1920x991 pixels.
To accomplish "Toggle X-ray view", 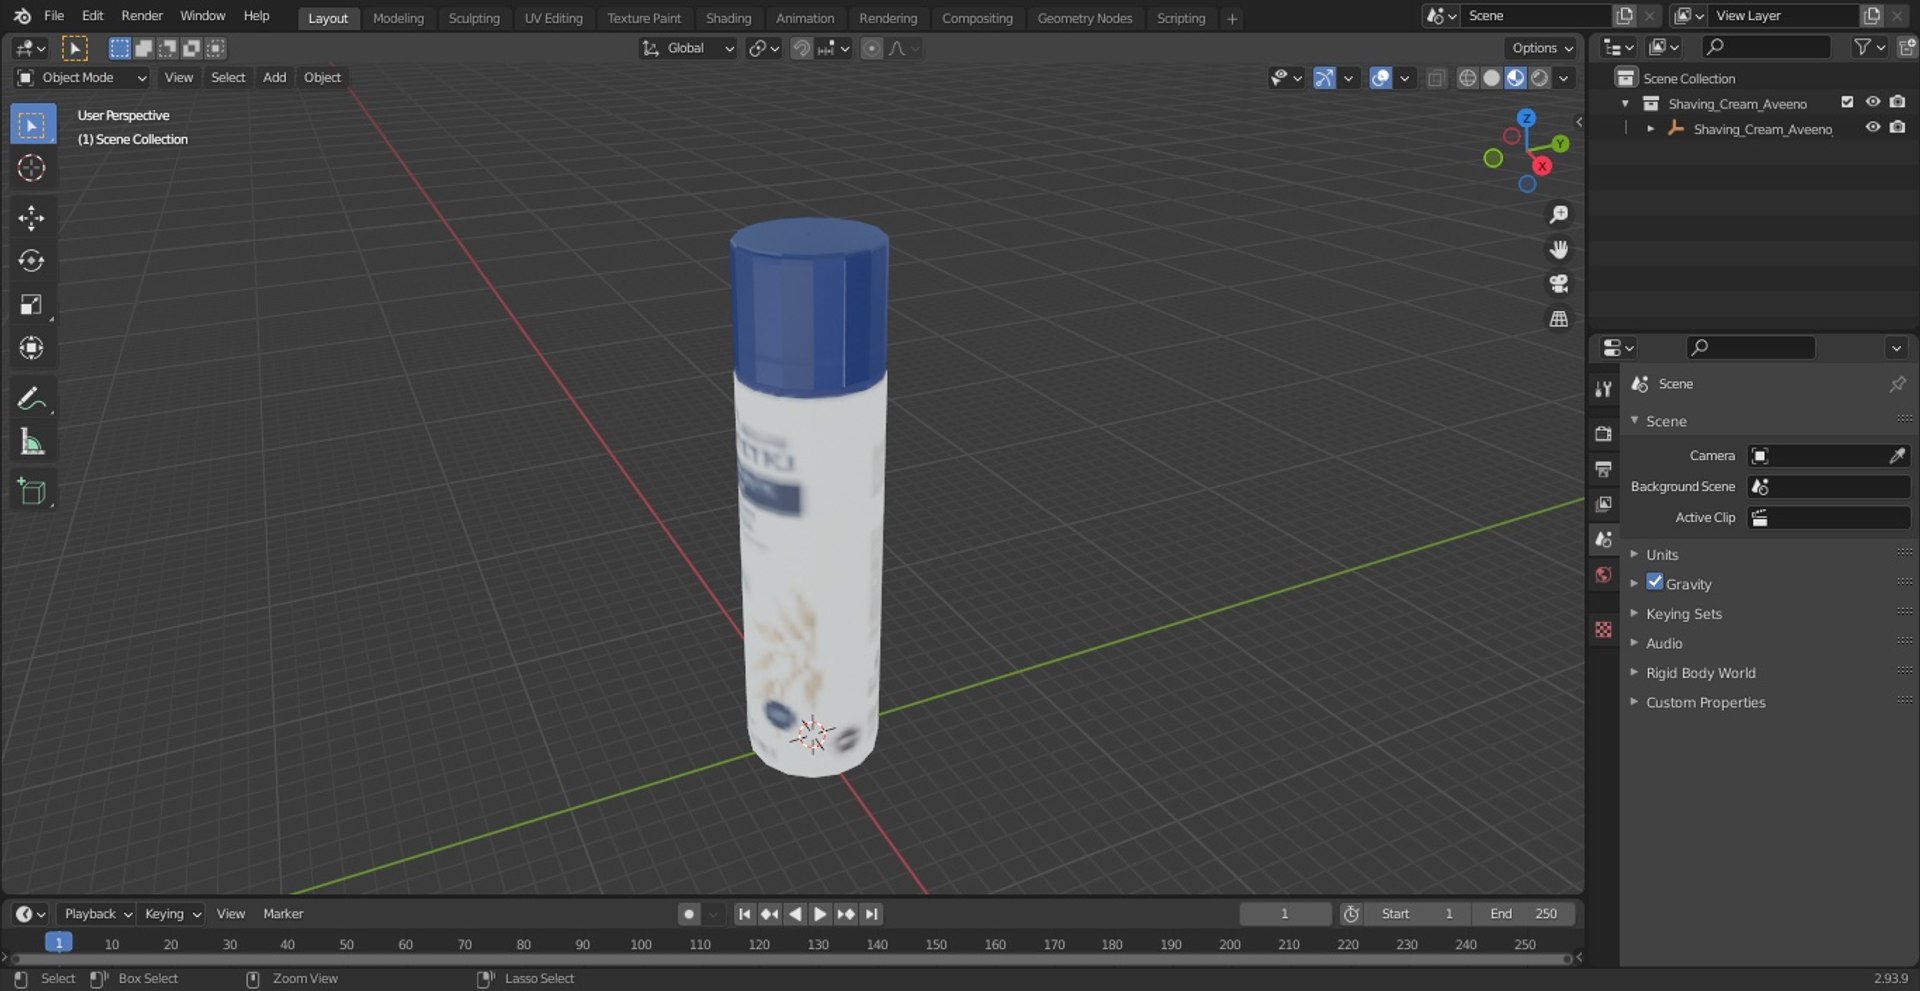I will click(1436, 78).
